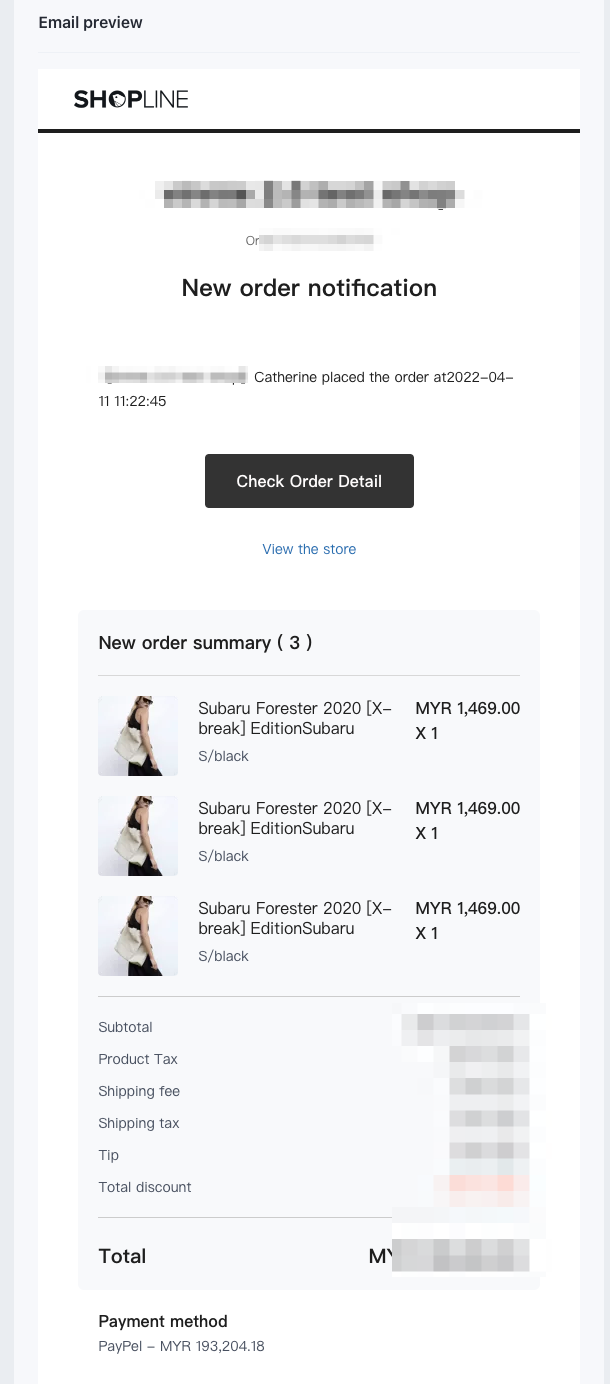The image size is (610, 1384).
Task: Click the first product thumbnail image
Action: [138, 736]
